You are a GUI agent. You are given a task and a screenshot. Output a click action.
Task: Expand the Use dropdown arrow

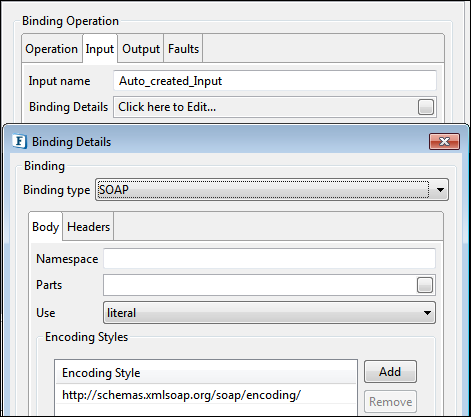pyautogui.click(x=427, y=313)
